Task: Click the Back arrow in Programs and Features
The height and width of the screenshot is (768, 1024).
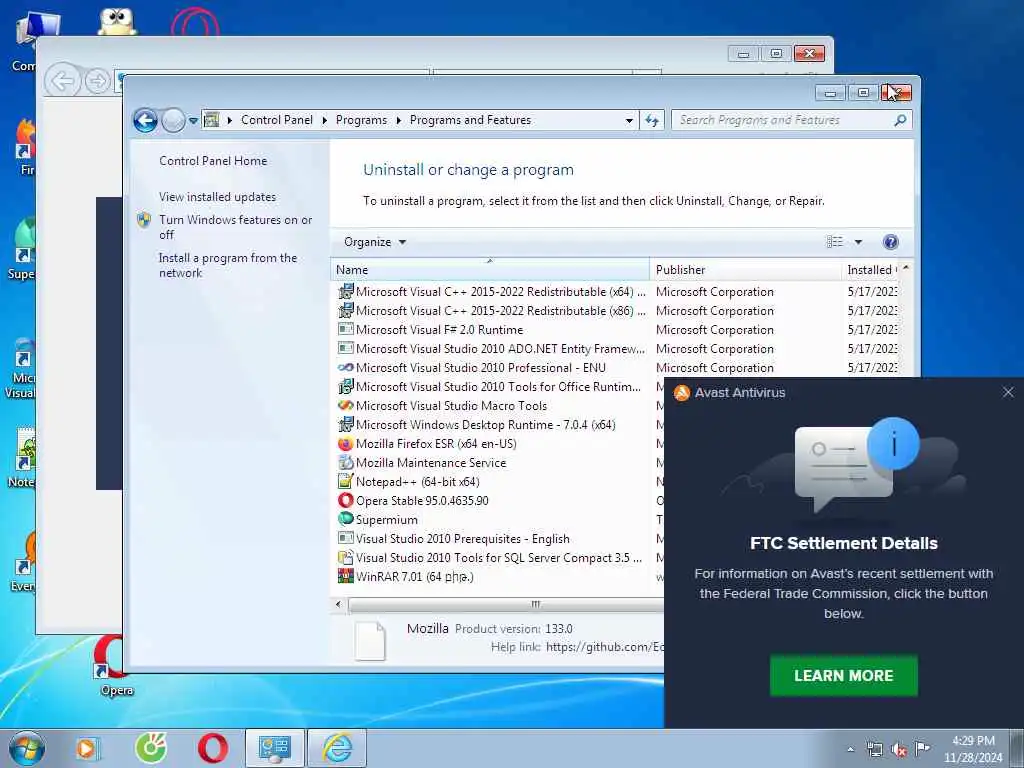Action: (x=145, y=120)
